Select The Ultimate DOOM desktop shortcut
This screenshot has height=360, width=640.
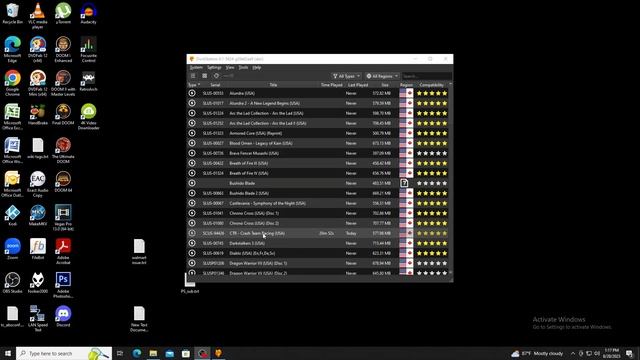(63, 151)
